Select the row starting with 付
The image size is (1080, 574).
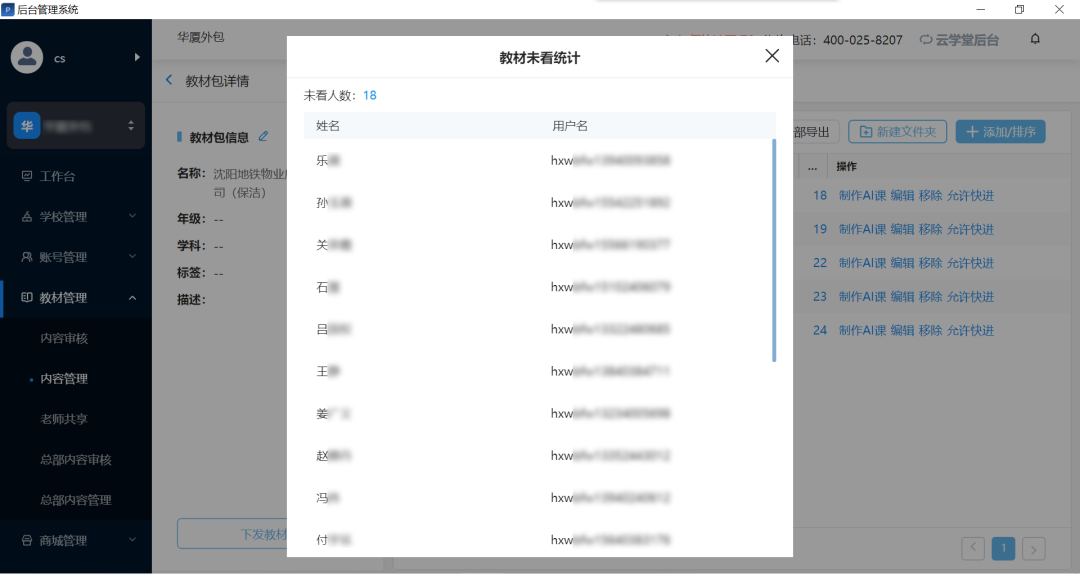click(539, 540)
